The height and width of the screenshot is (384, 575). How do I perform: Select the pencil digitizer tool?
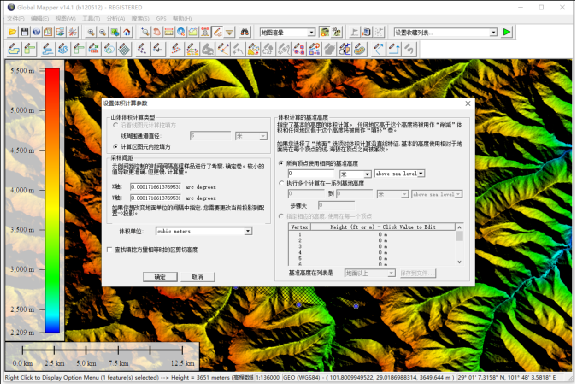pos(217,32)
